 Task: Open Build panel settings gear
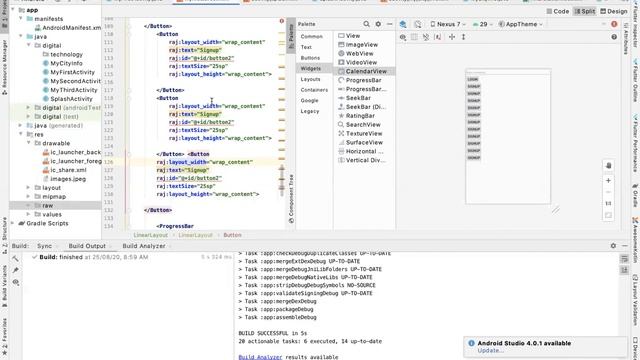coord(613,246)
